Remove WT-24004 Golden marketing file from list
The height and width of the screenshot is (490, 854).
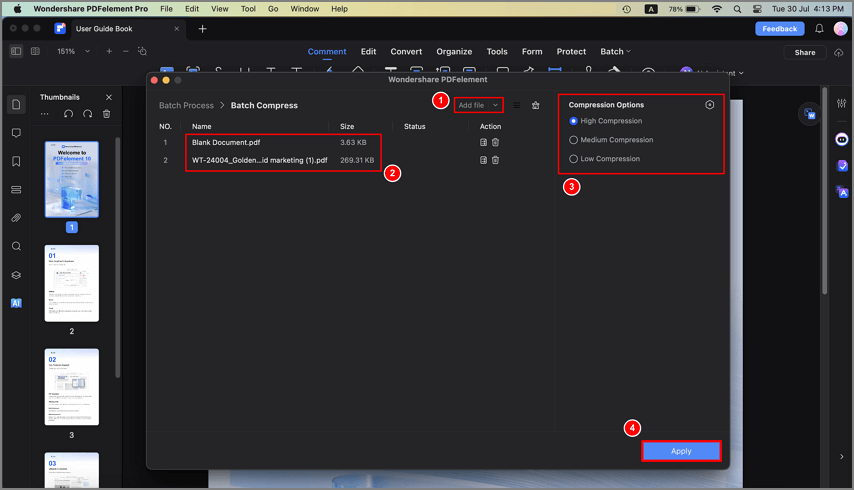tap(496, 160)
